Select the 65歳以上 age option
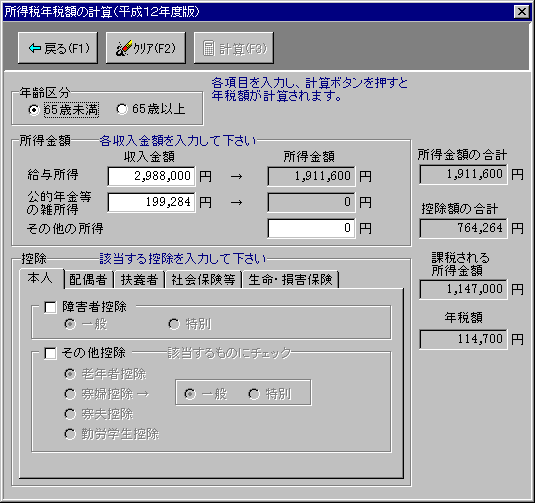535x503 pixels. tap(151, 109)
